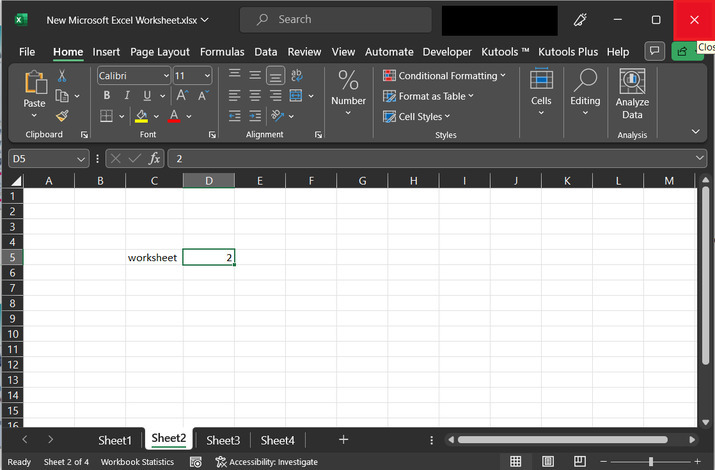
Task: Click the Insert Function fx icon
Action: 155,158
